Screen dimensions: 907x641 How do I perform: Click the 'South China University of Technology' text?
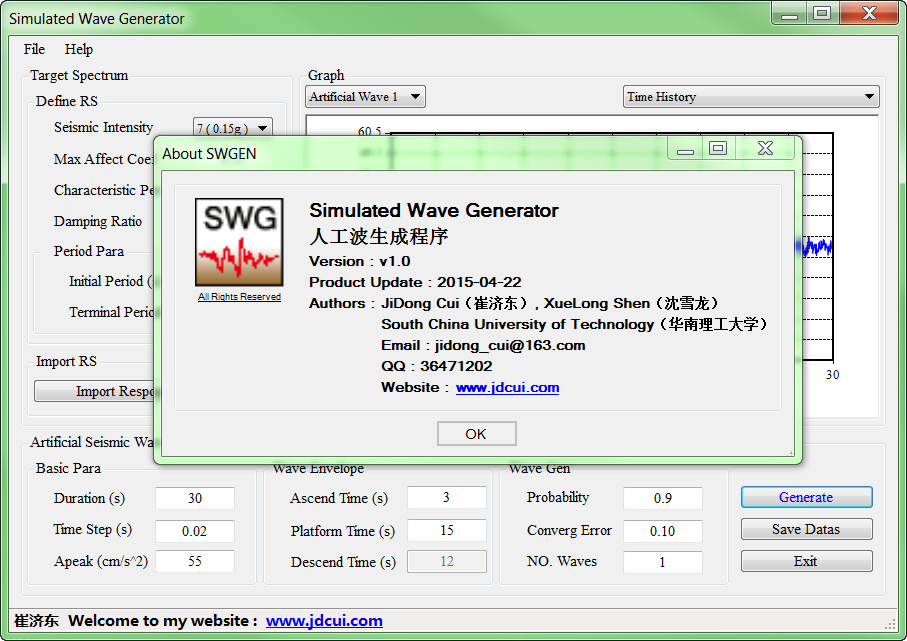[517, 324]
